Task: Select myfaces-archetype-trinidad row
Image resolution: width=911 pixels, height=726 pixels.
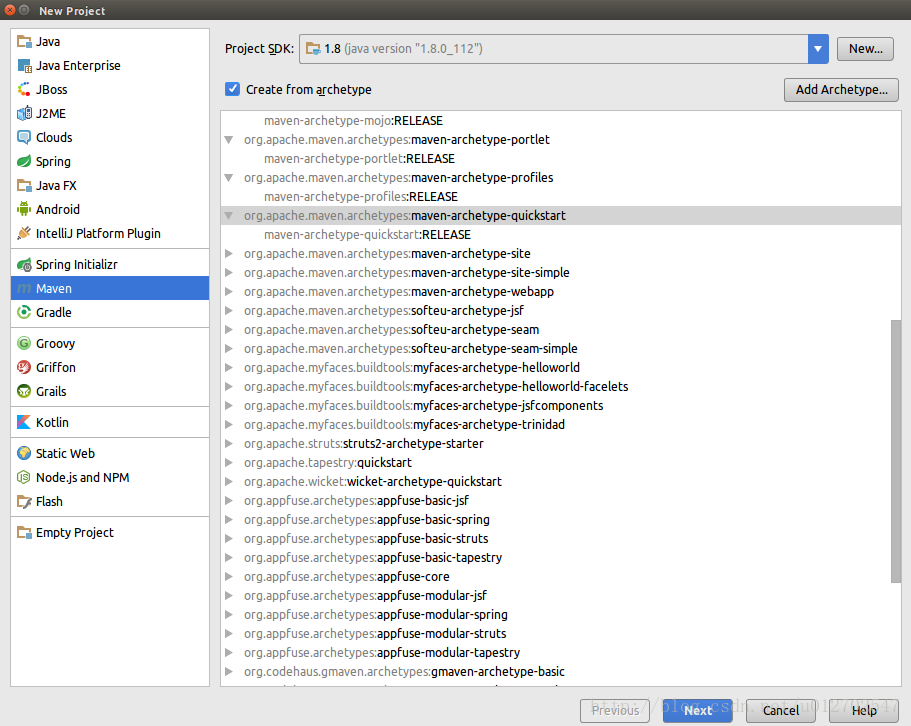Action: point(561,425)
